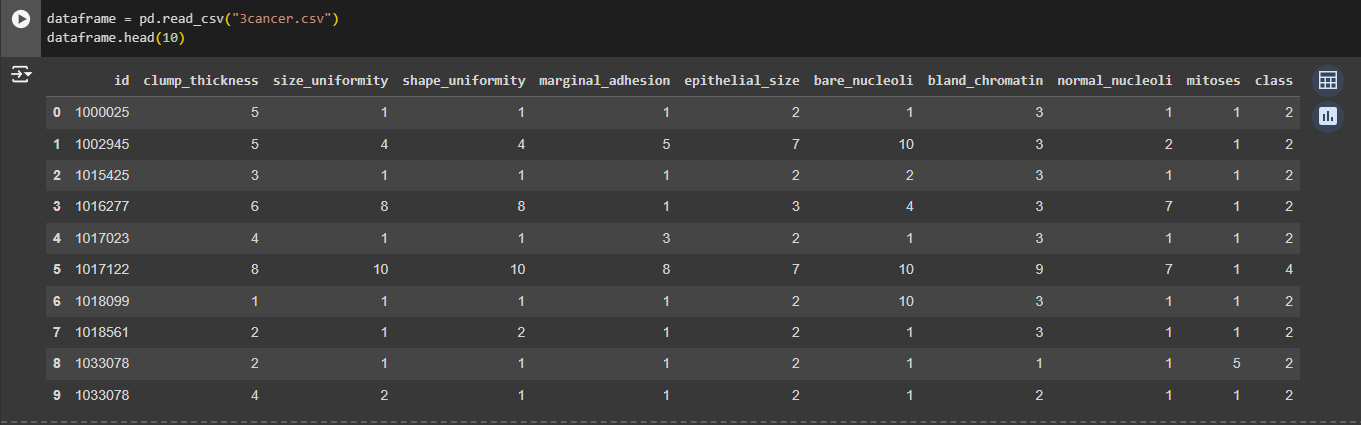
Task: Select the bare_nucleoli column header
Action: (863, 81)
